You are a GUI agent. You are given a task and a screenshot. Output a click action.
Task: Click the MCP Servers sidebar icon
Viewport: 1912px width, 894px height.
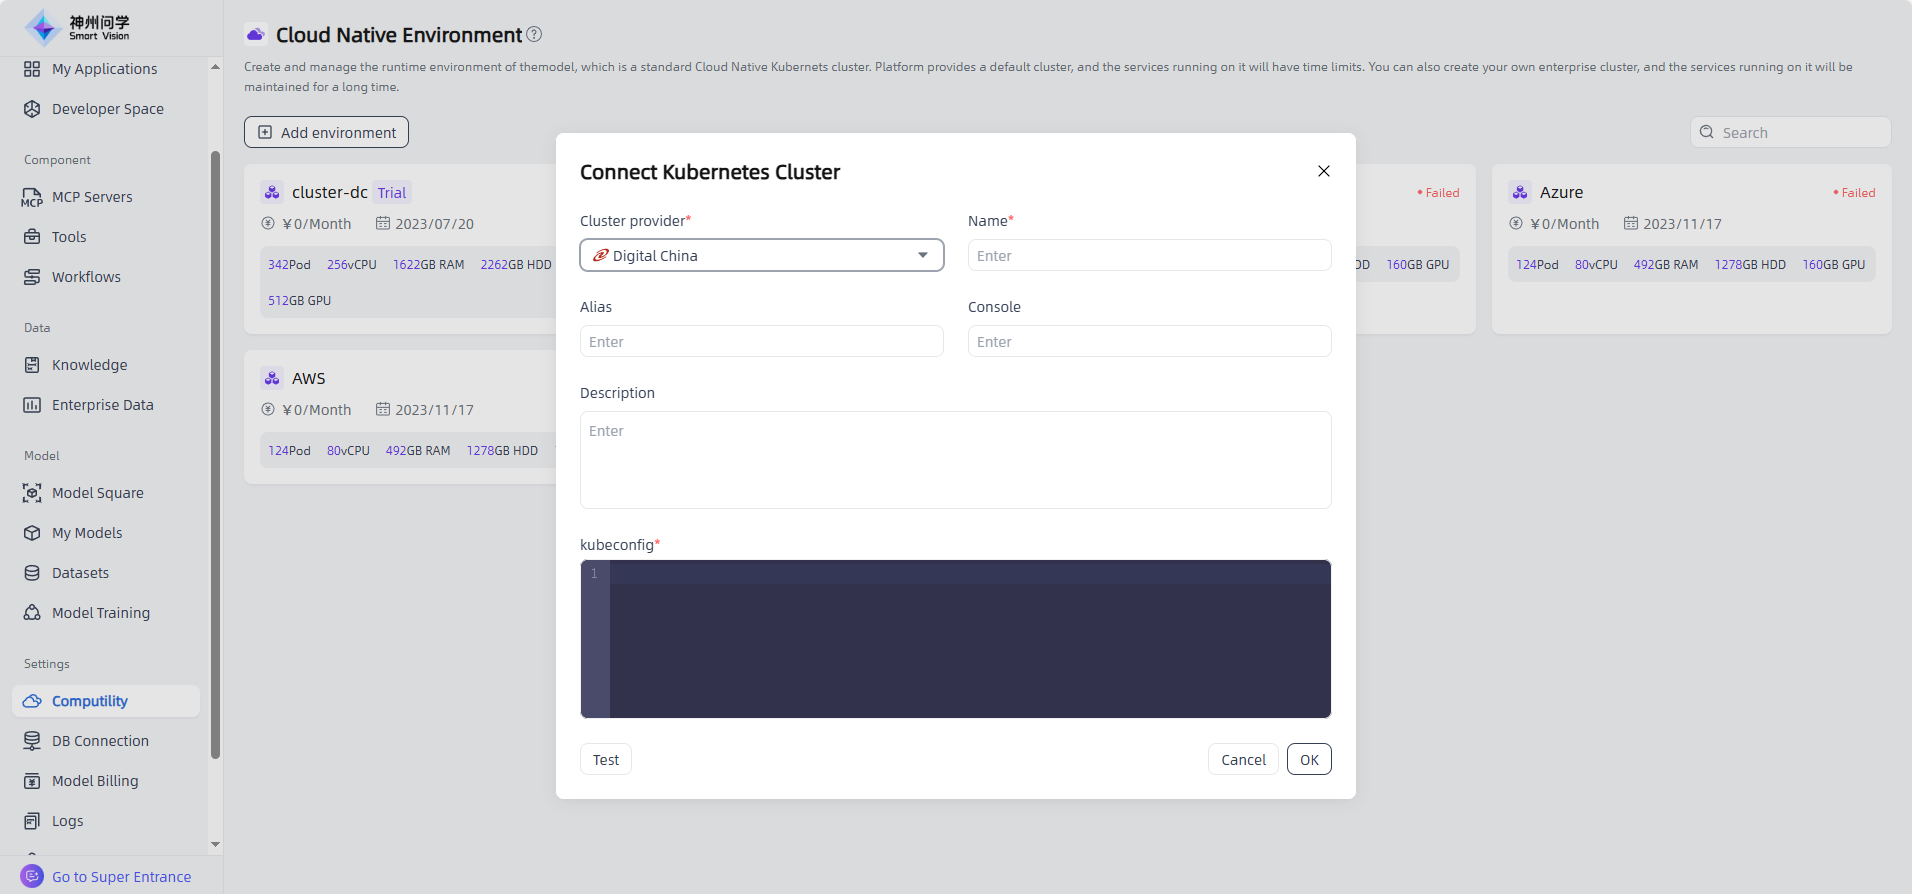pyautogui.click(x=32, y=197)
